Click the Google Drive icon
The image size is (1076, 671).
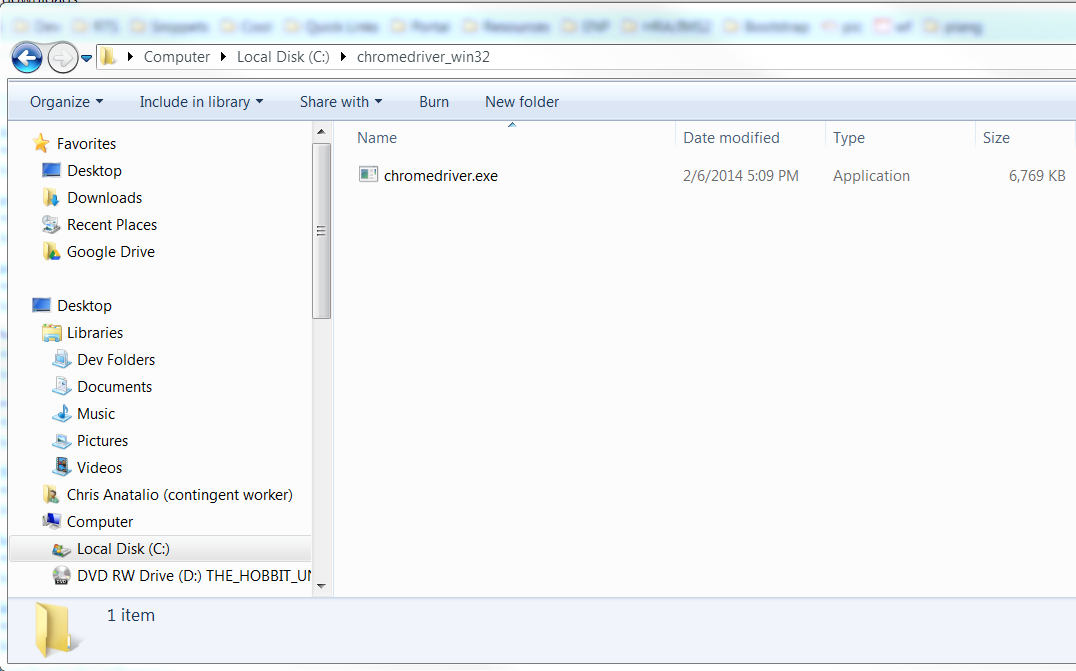[51, 252]
